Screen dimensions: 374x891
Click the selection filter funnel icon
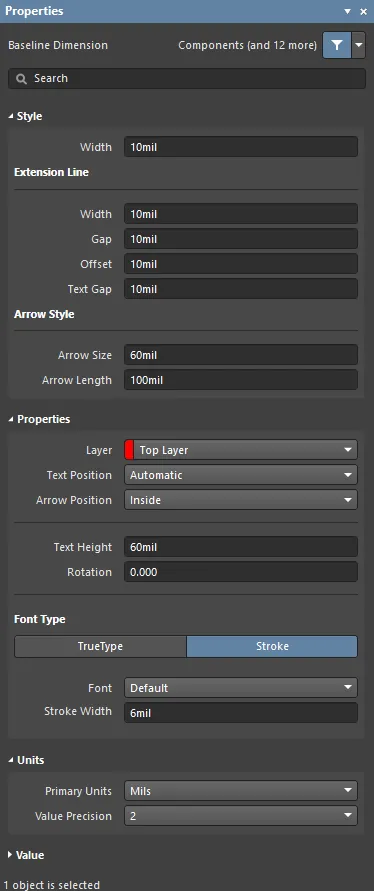337,45
